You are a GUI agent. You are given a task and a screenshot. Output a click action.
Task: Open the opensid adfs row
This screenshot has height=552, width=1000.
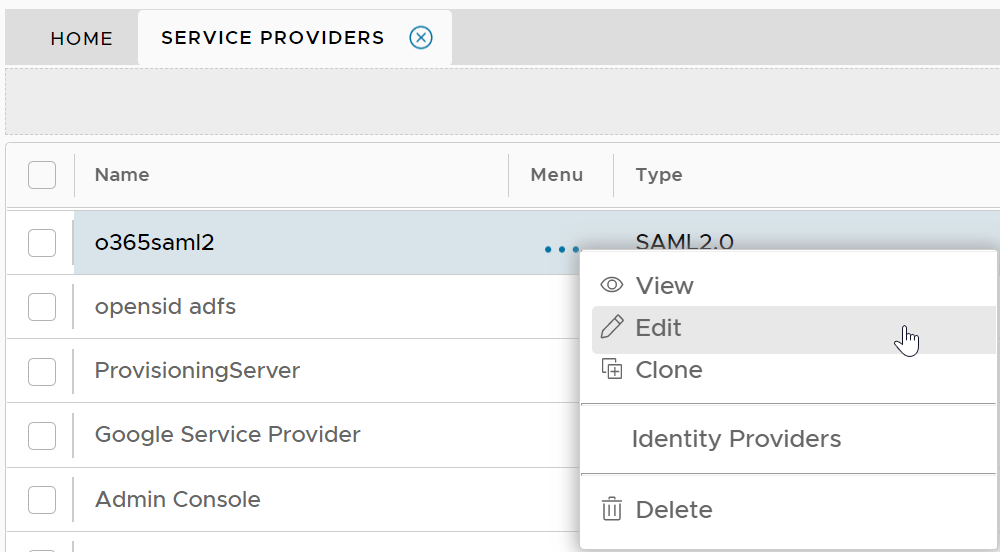click(166, 307)
